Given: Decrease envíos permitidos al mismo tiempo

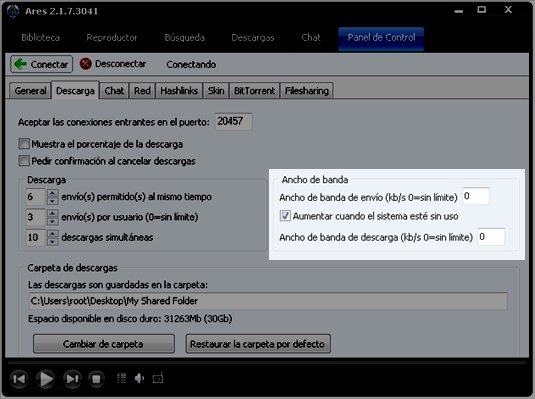Looking at the screenshot, I should click(52, 201).
